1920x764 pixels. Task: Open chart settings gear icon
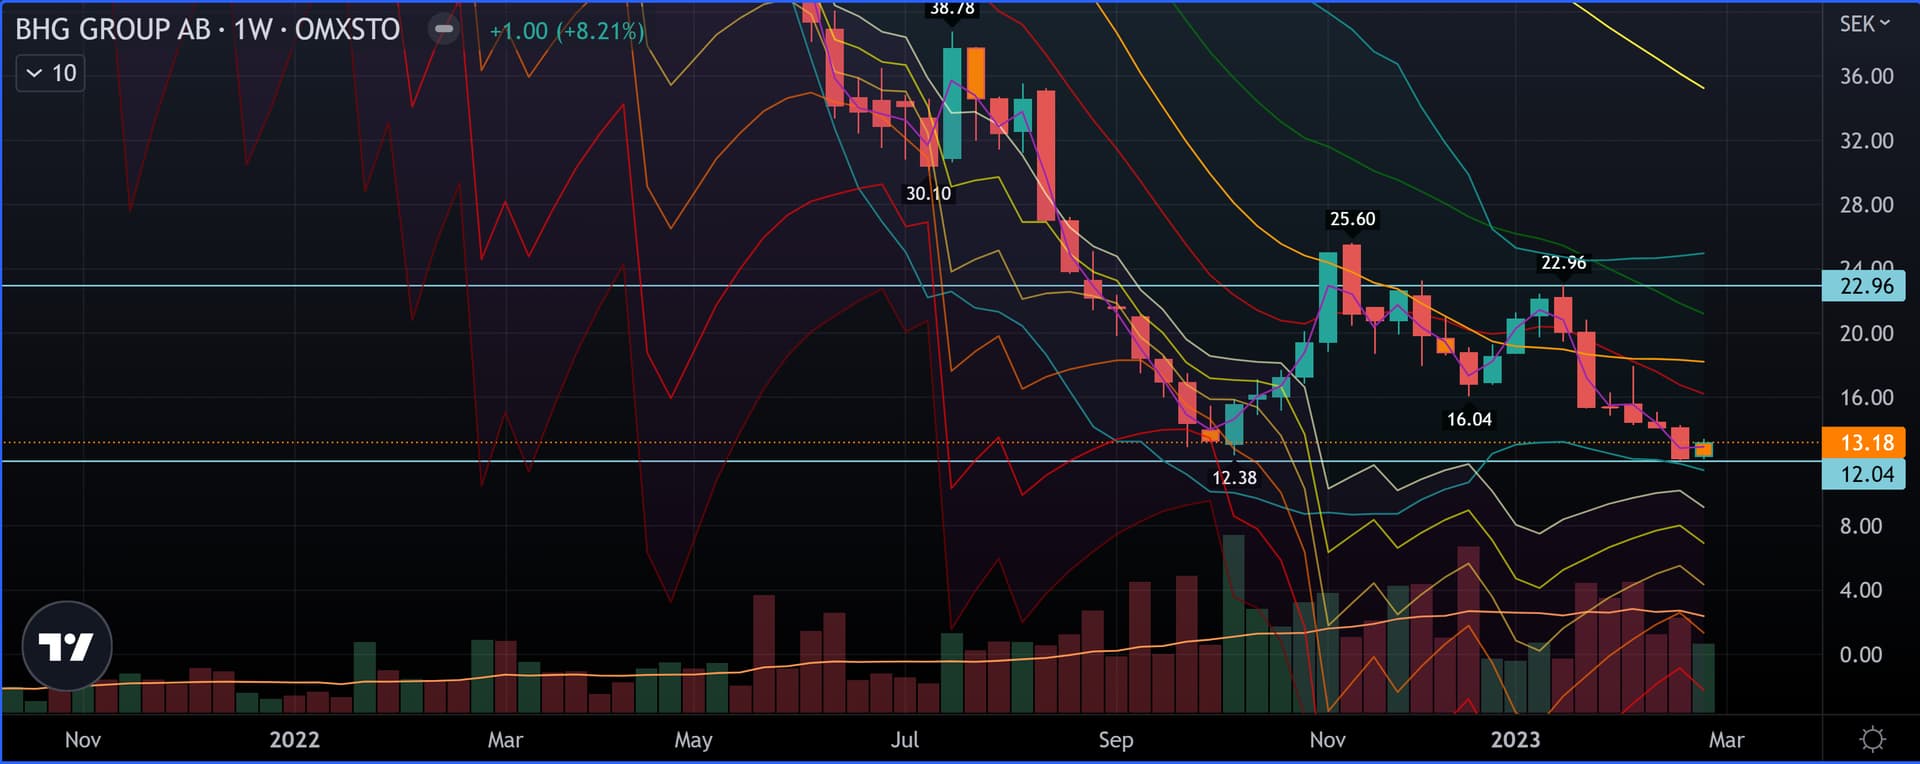coord(1872,739)
